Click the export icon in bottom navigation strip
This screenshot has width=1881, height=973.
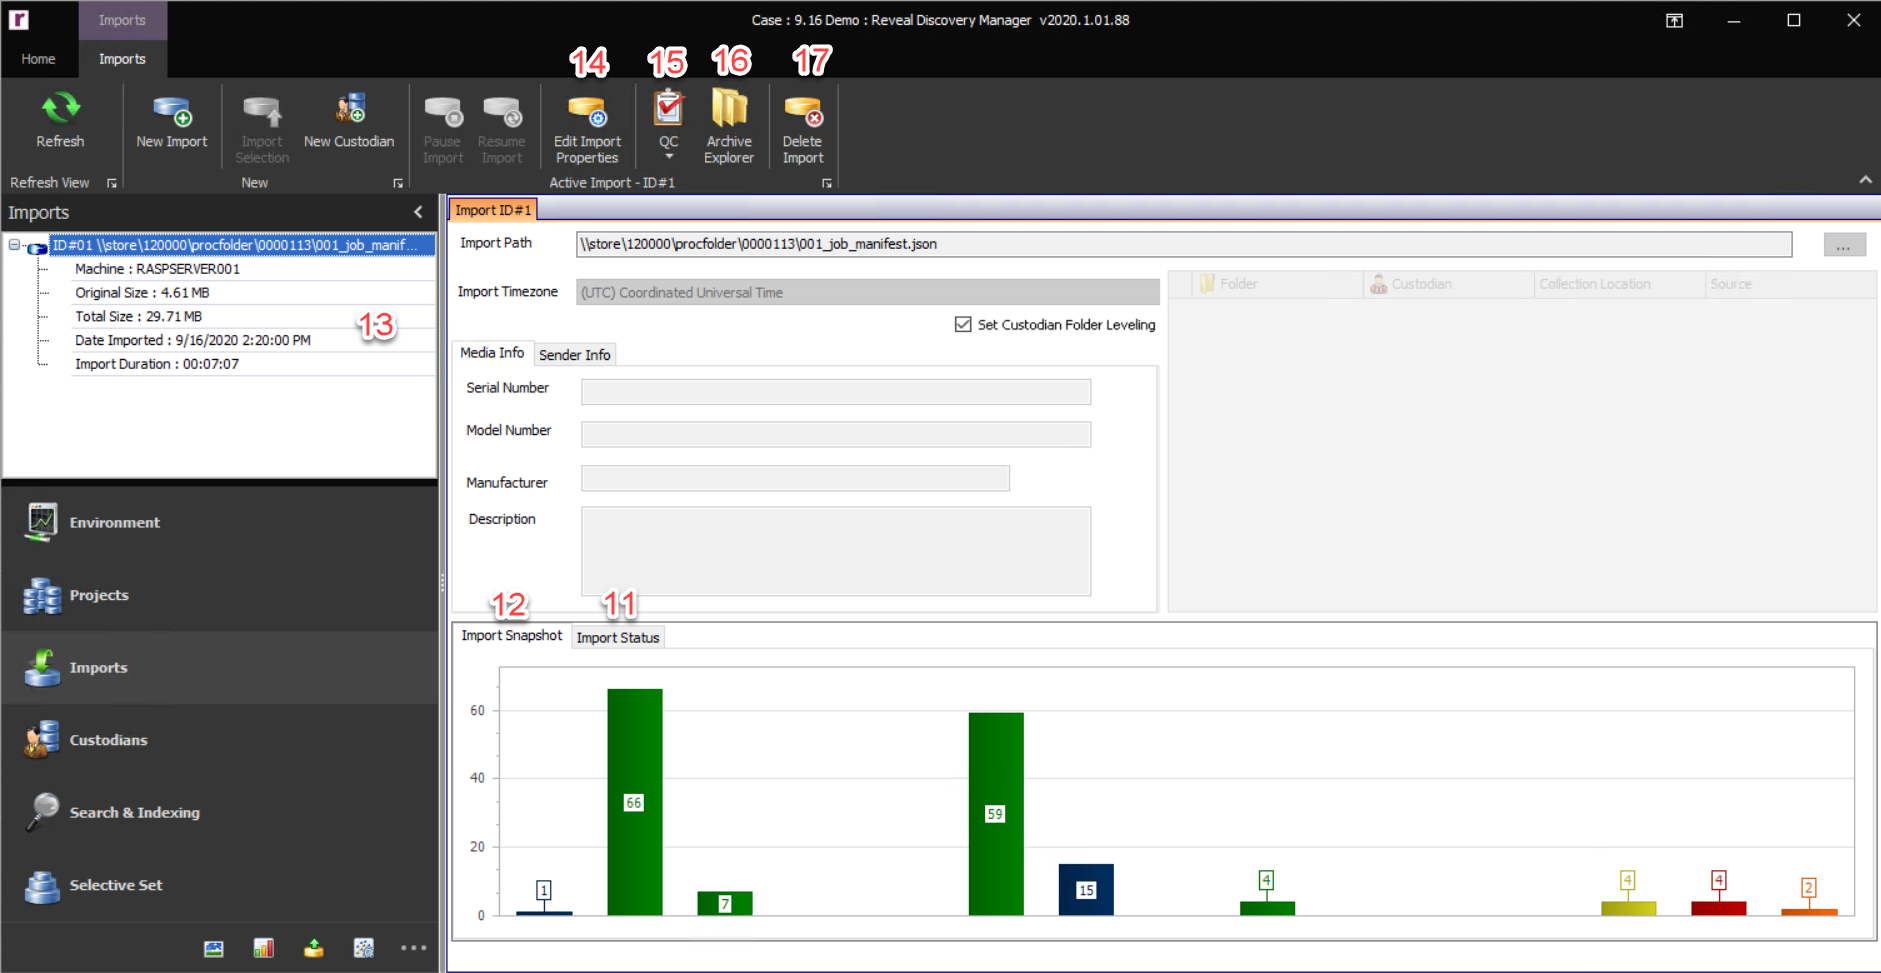click(x=314, y=948)
